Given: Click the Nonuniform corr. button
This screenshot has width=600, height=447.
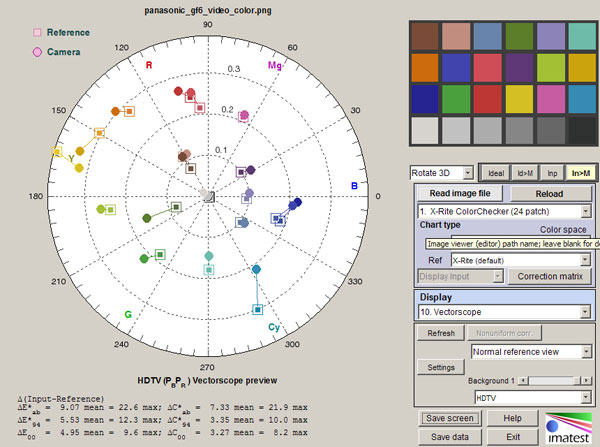Looking at the screenshot, I should coord(504,333).
